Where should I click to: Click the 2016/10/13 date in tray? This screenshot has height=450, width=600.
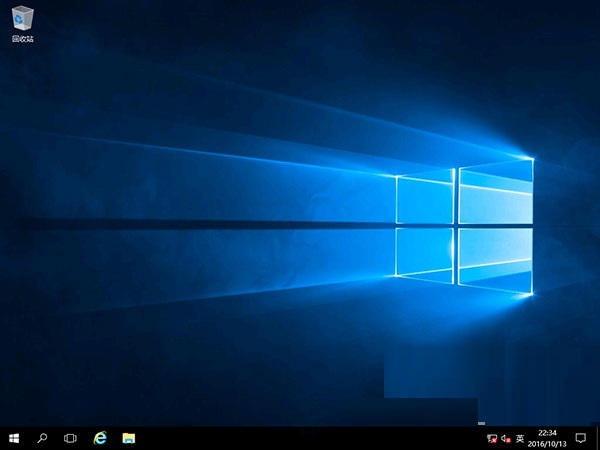coord(548,443)
